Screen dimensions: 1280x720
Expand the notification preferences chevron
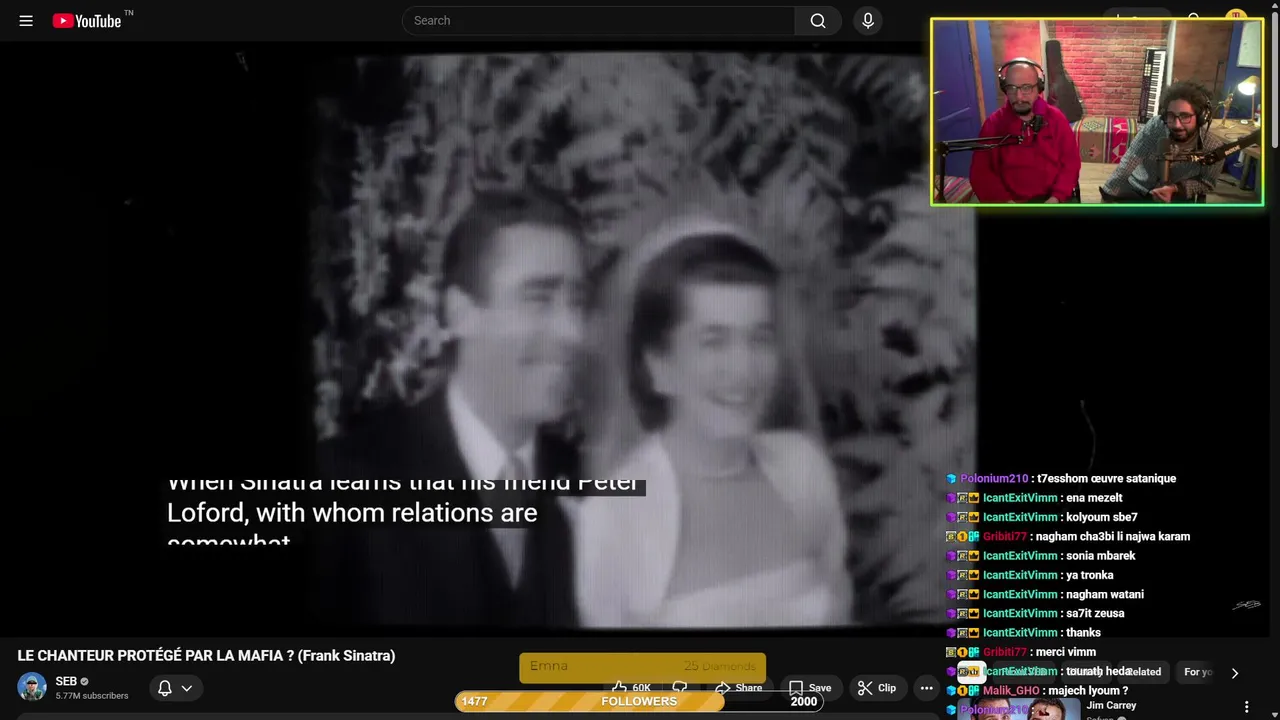point(186,688)
